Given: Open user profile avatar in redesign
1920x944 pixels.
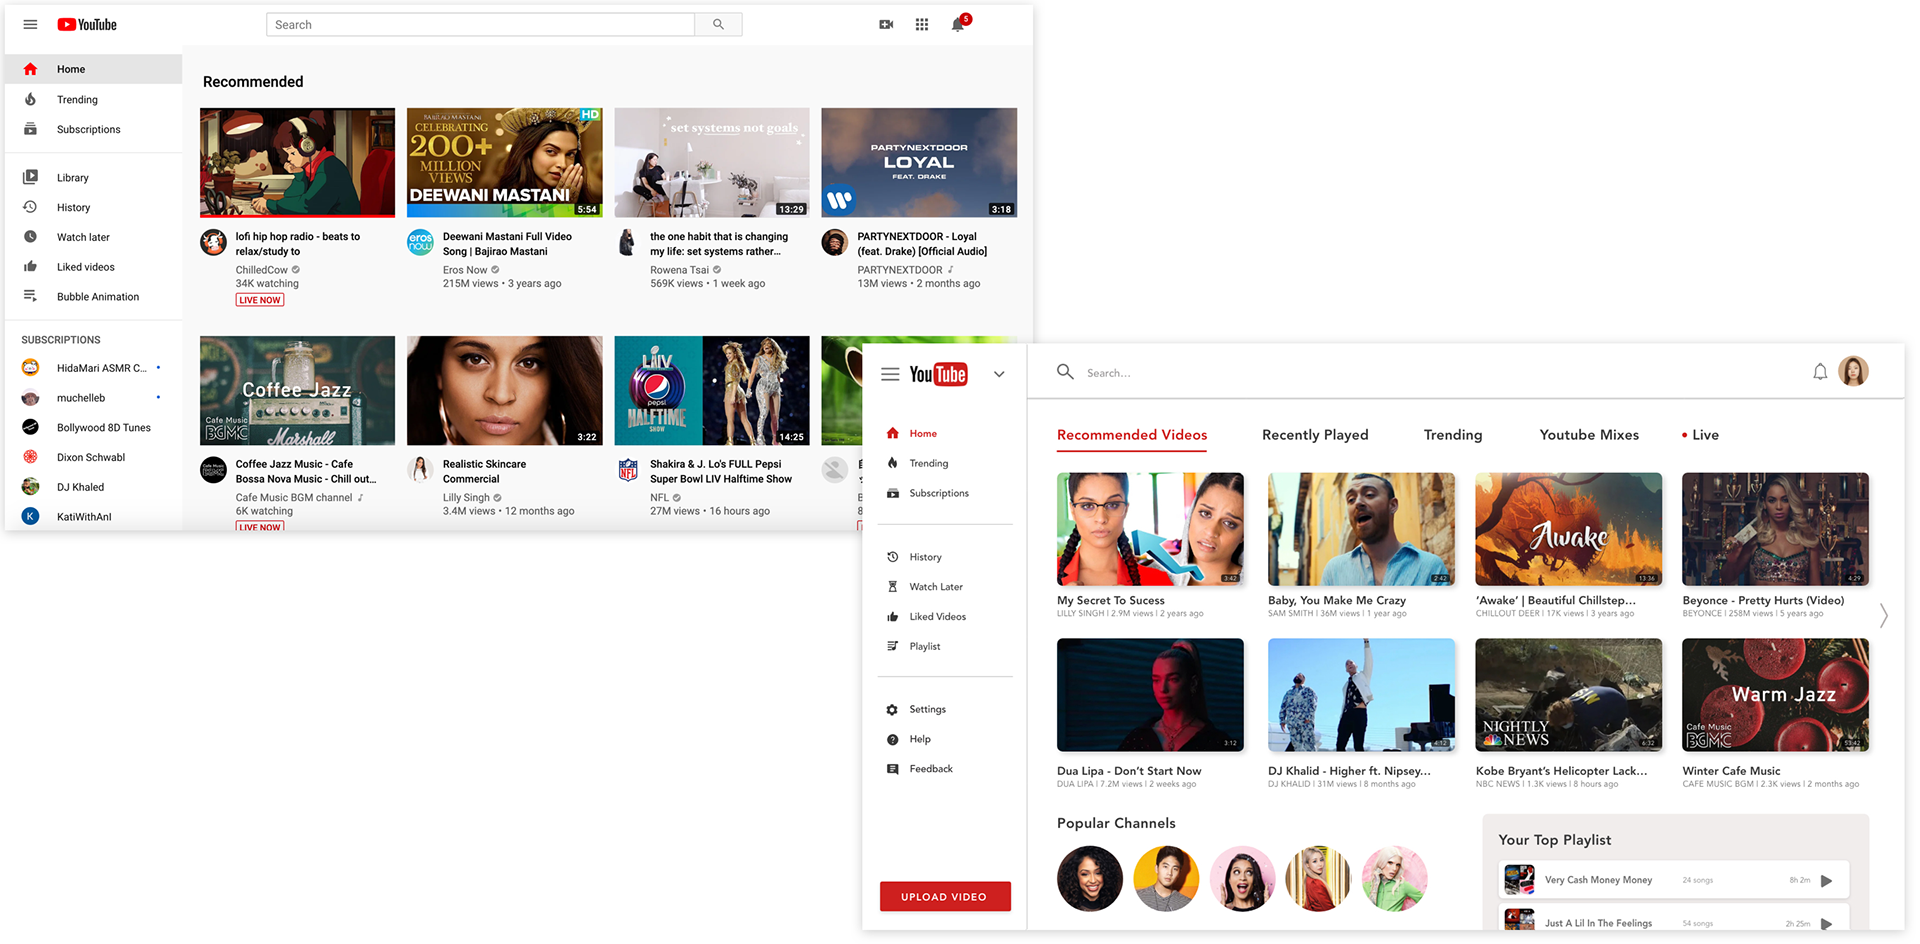Looking at the screenshot, I should pos(1853,371).
